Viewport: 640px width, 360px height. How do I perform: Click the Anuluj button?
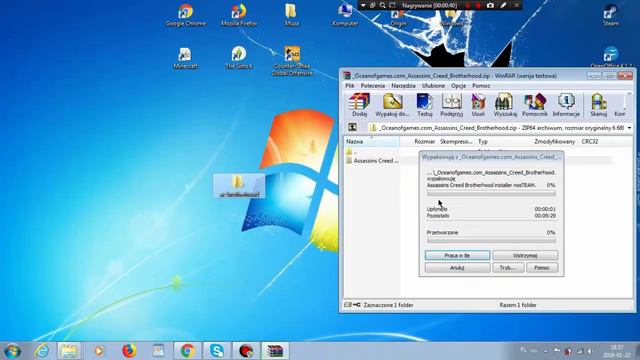point(457,268)
